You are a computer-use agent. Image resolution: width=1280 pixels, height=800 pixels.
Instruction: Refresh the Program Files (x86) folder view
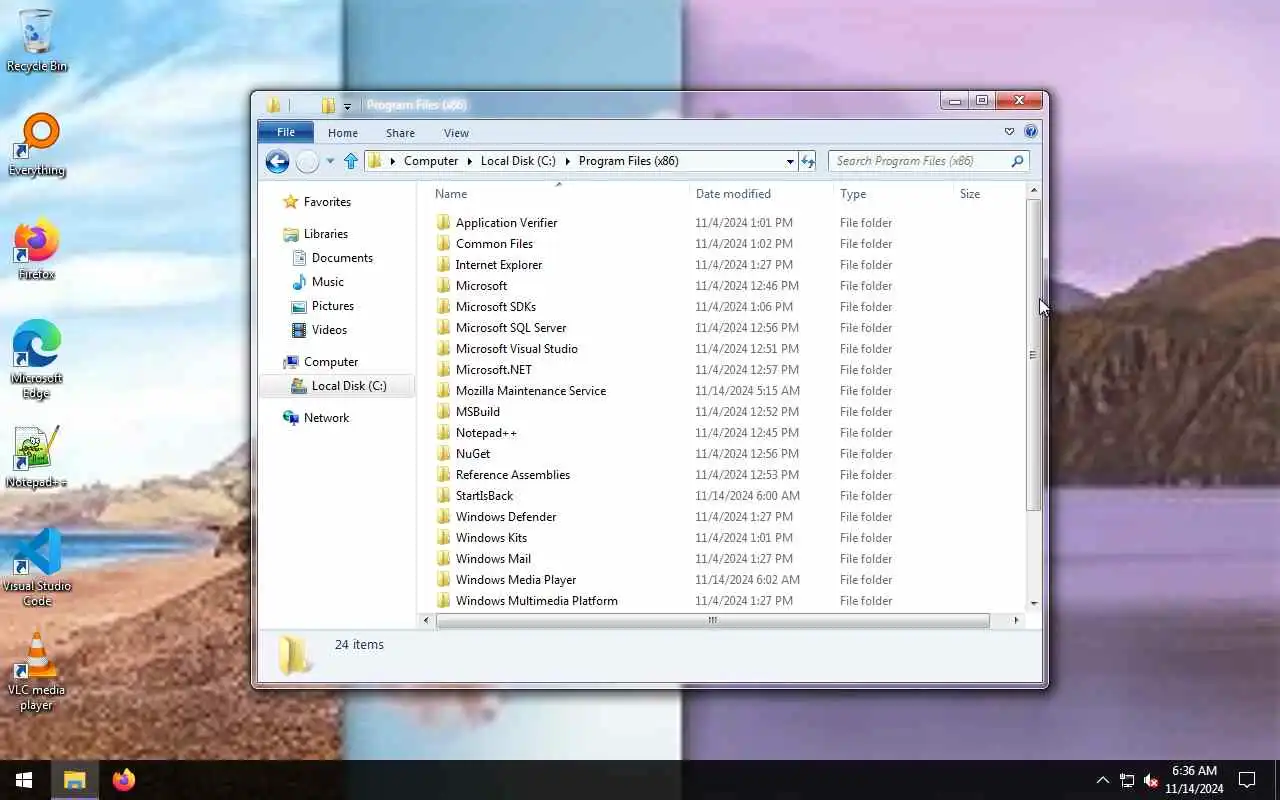pyautogui.click(x=808, y=161)
